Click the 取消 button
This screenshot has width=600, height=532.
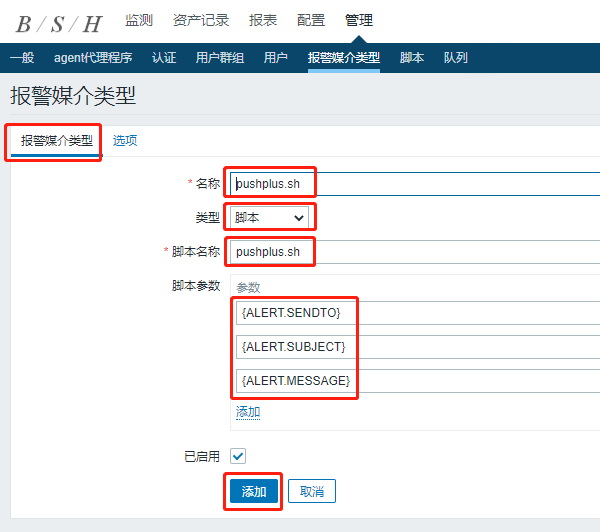312,491
